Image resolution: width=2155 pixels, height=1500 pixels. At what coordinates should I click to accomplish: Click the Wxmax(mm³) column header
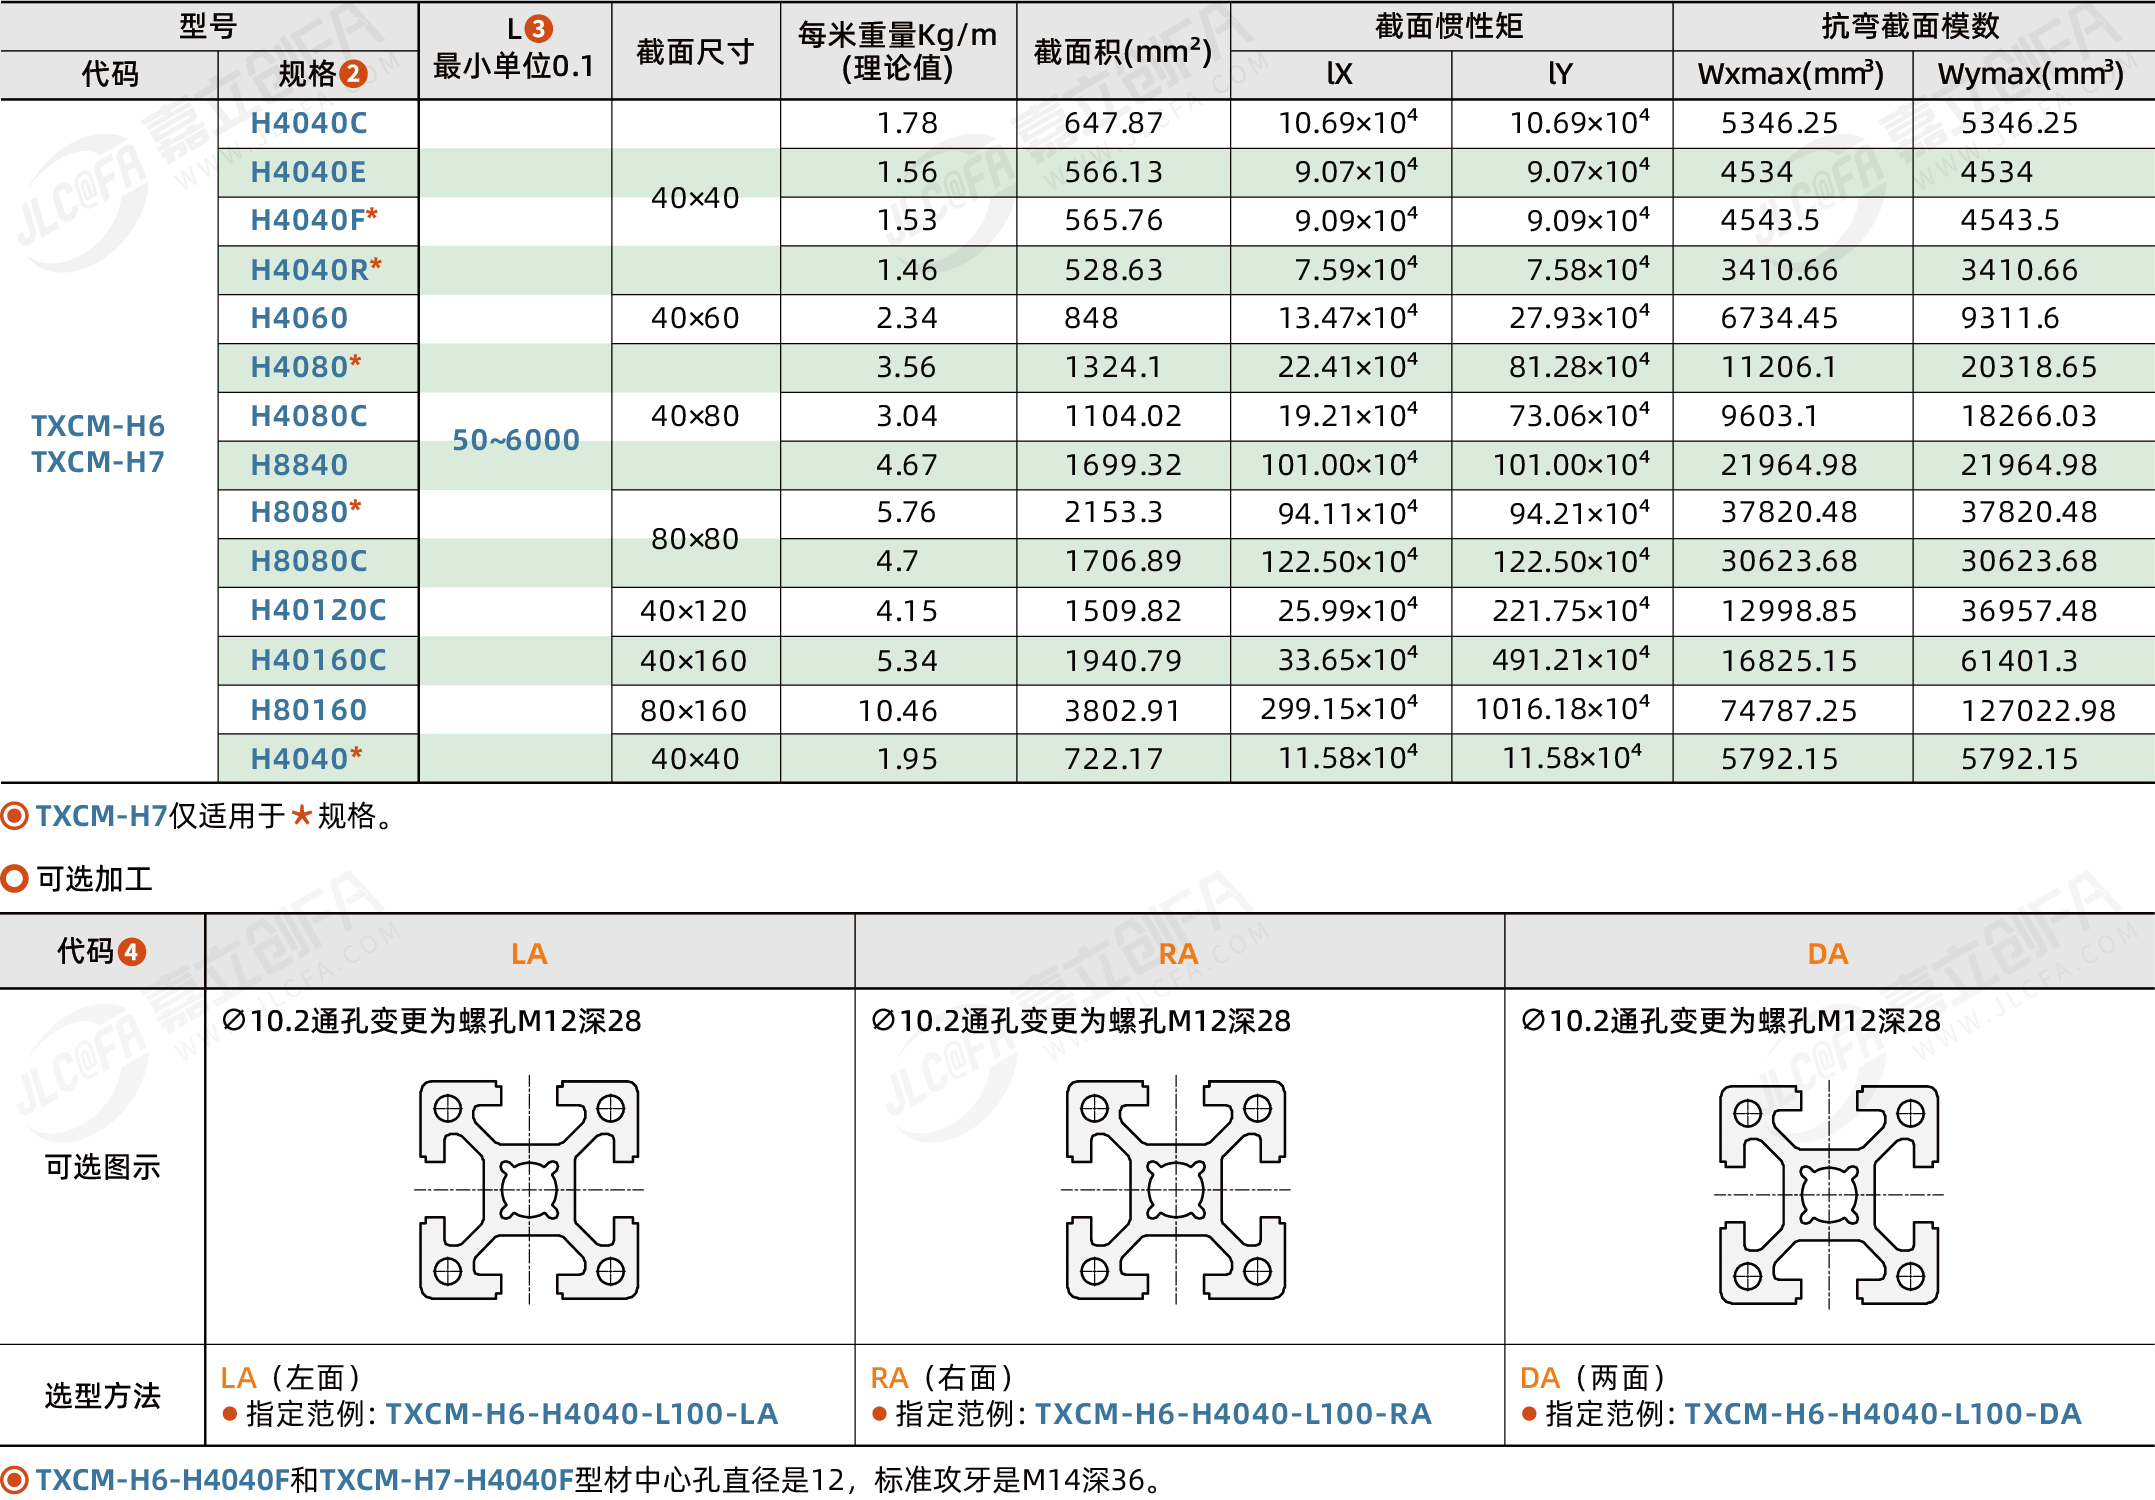(x=1791, y=74)
